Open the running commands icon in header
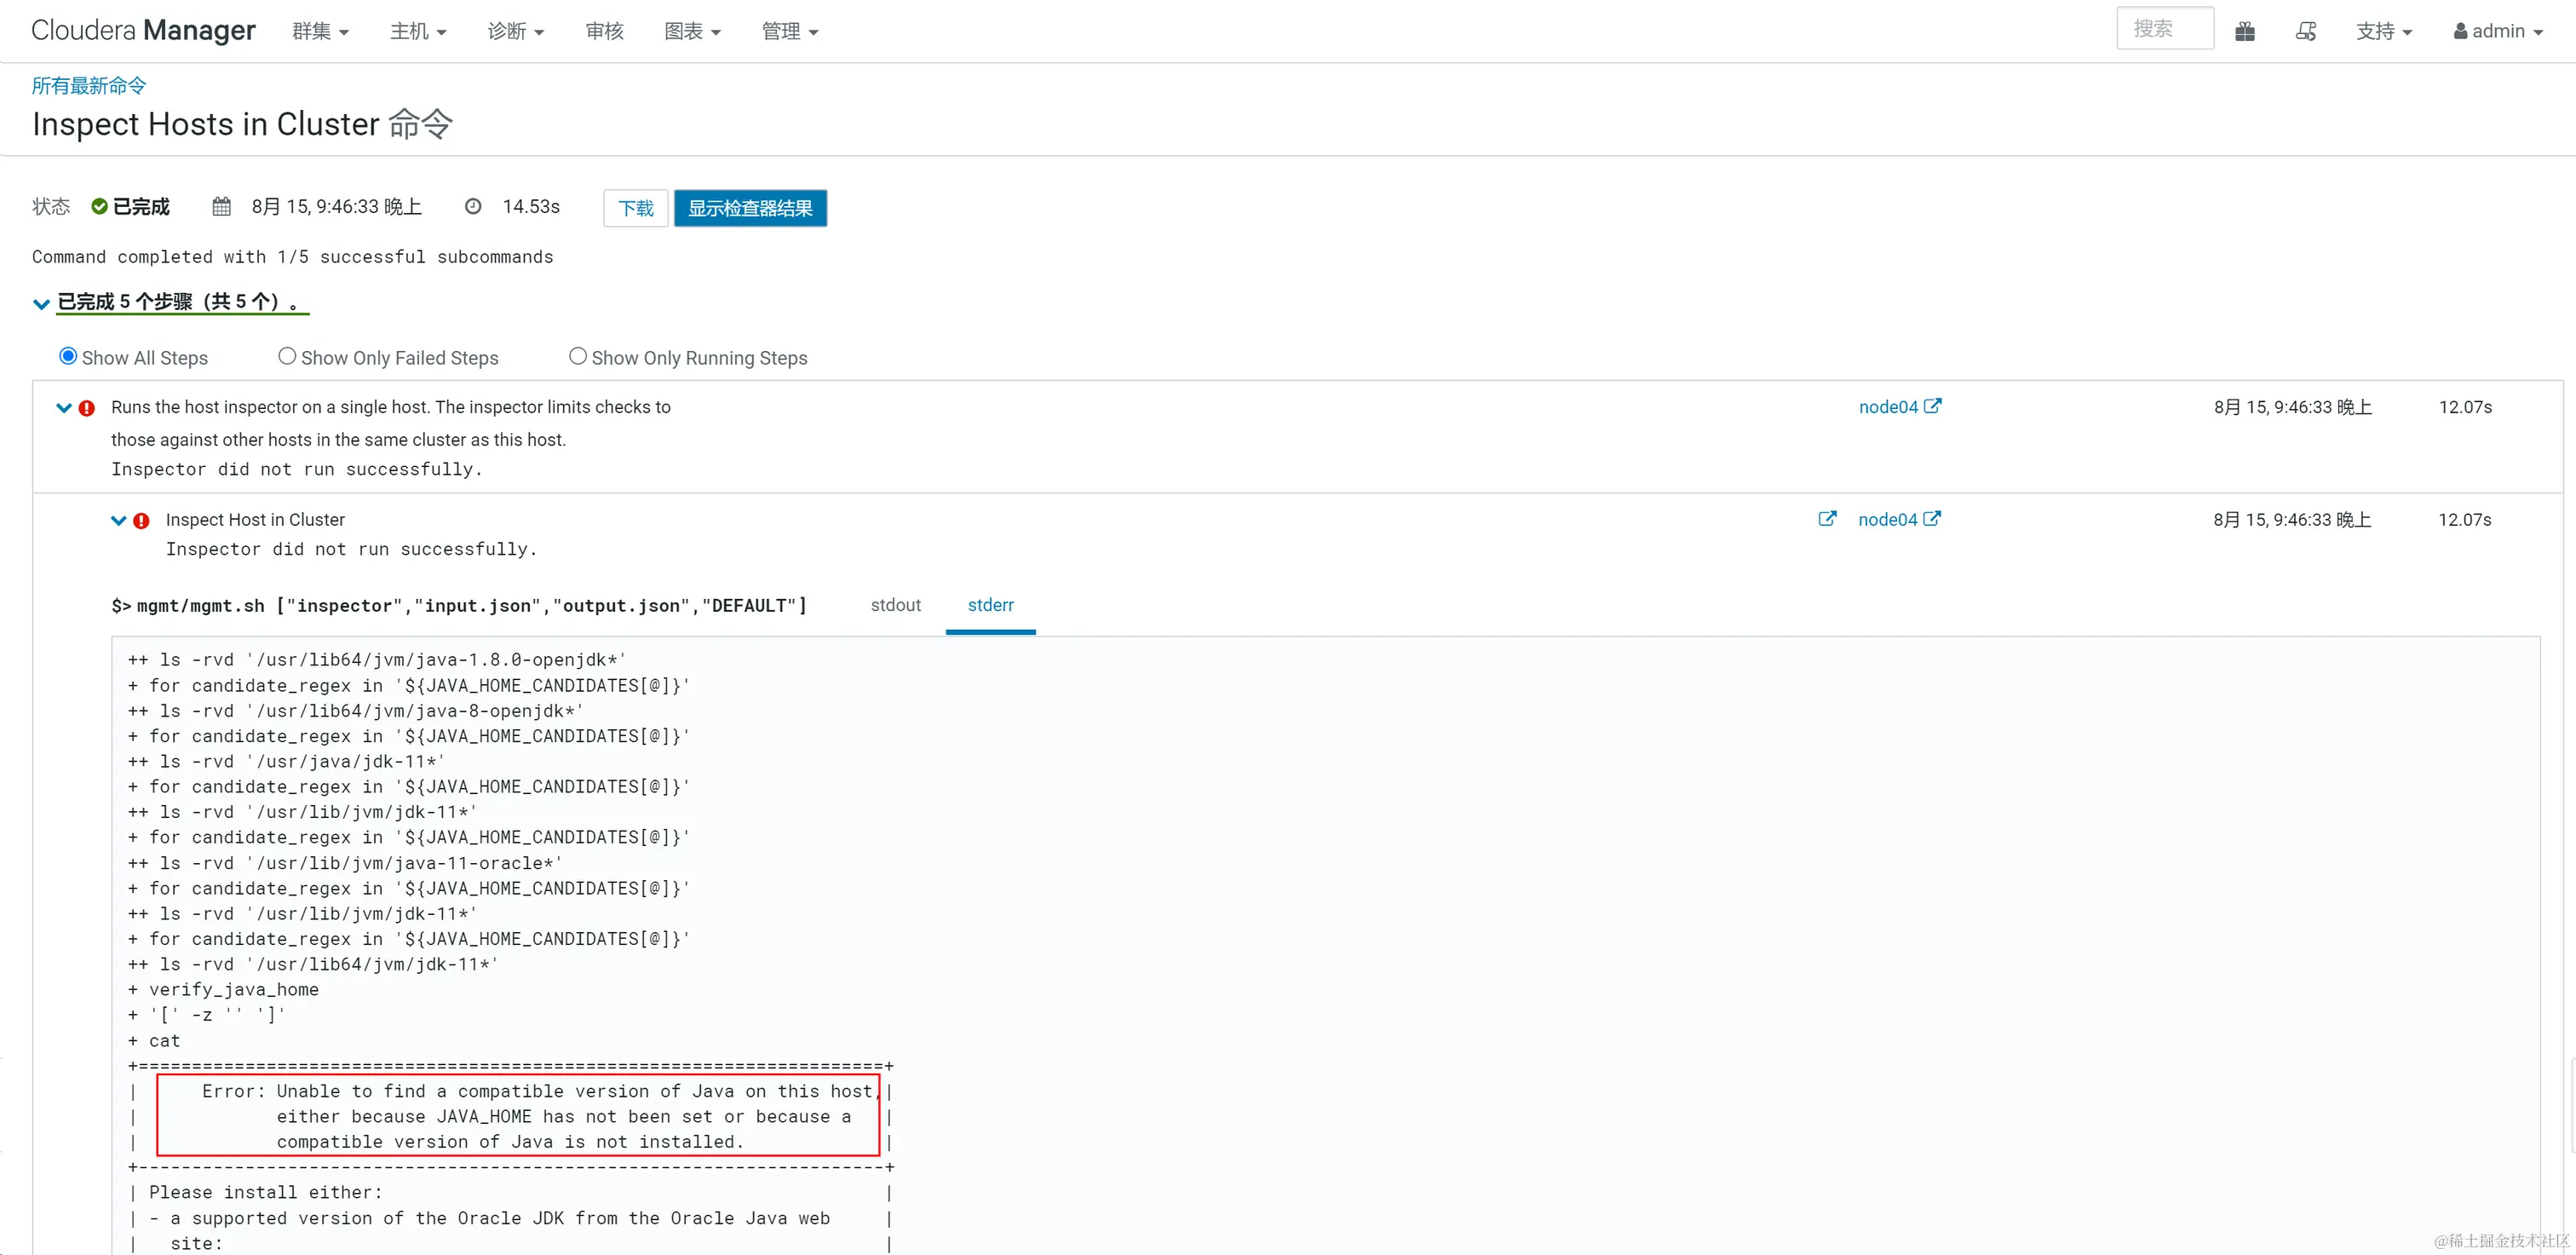The image size is (2576, 1255). 2305,31
